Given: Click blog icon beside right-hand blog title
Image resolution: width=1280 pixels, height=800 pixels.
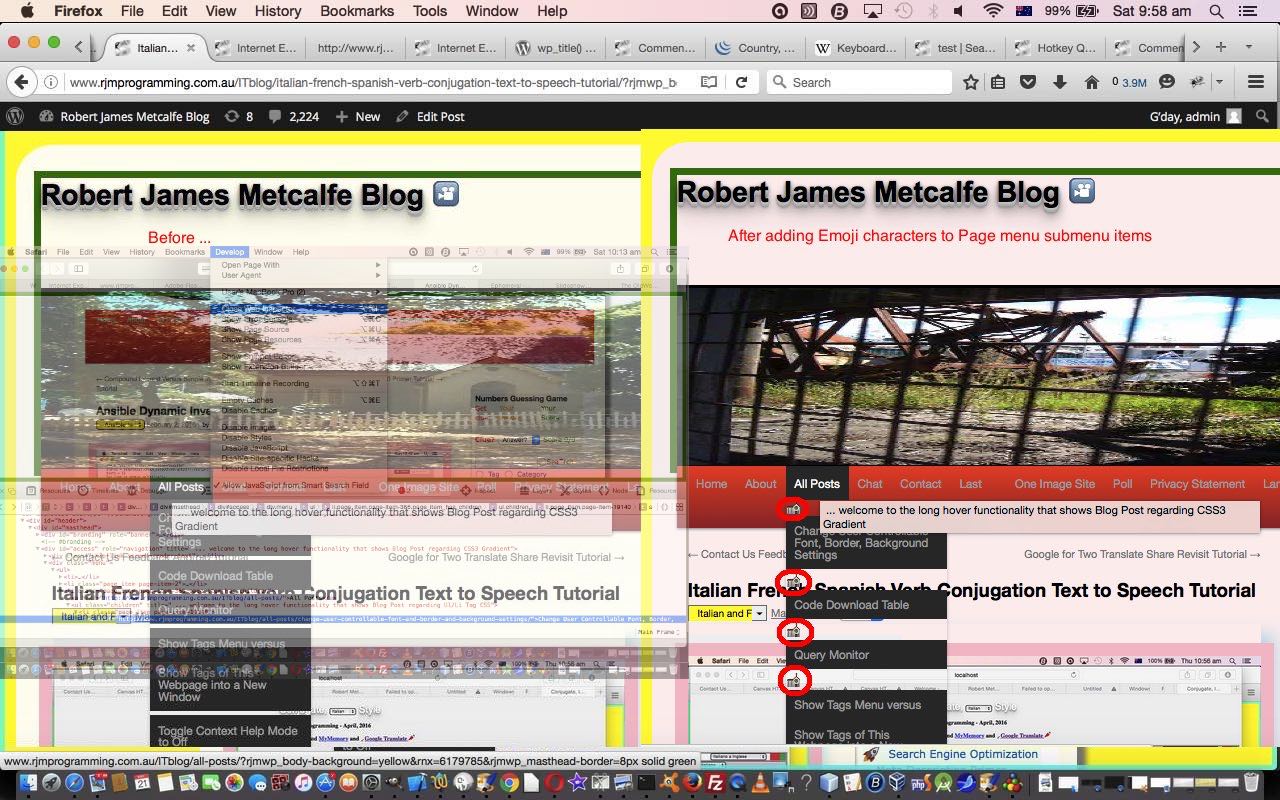Looking at the screenshot, I should tap(1082, 190).
